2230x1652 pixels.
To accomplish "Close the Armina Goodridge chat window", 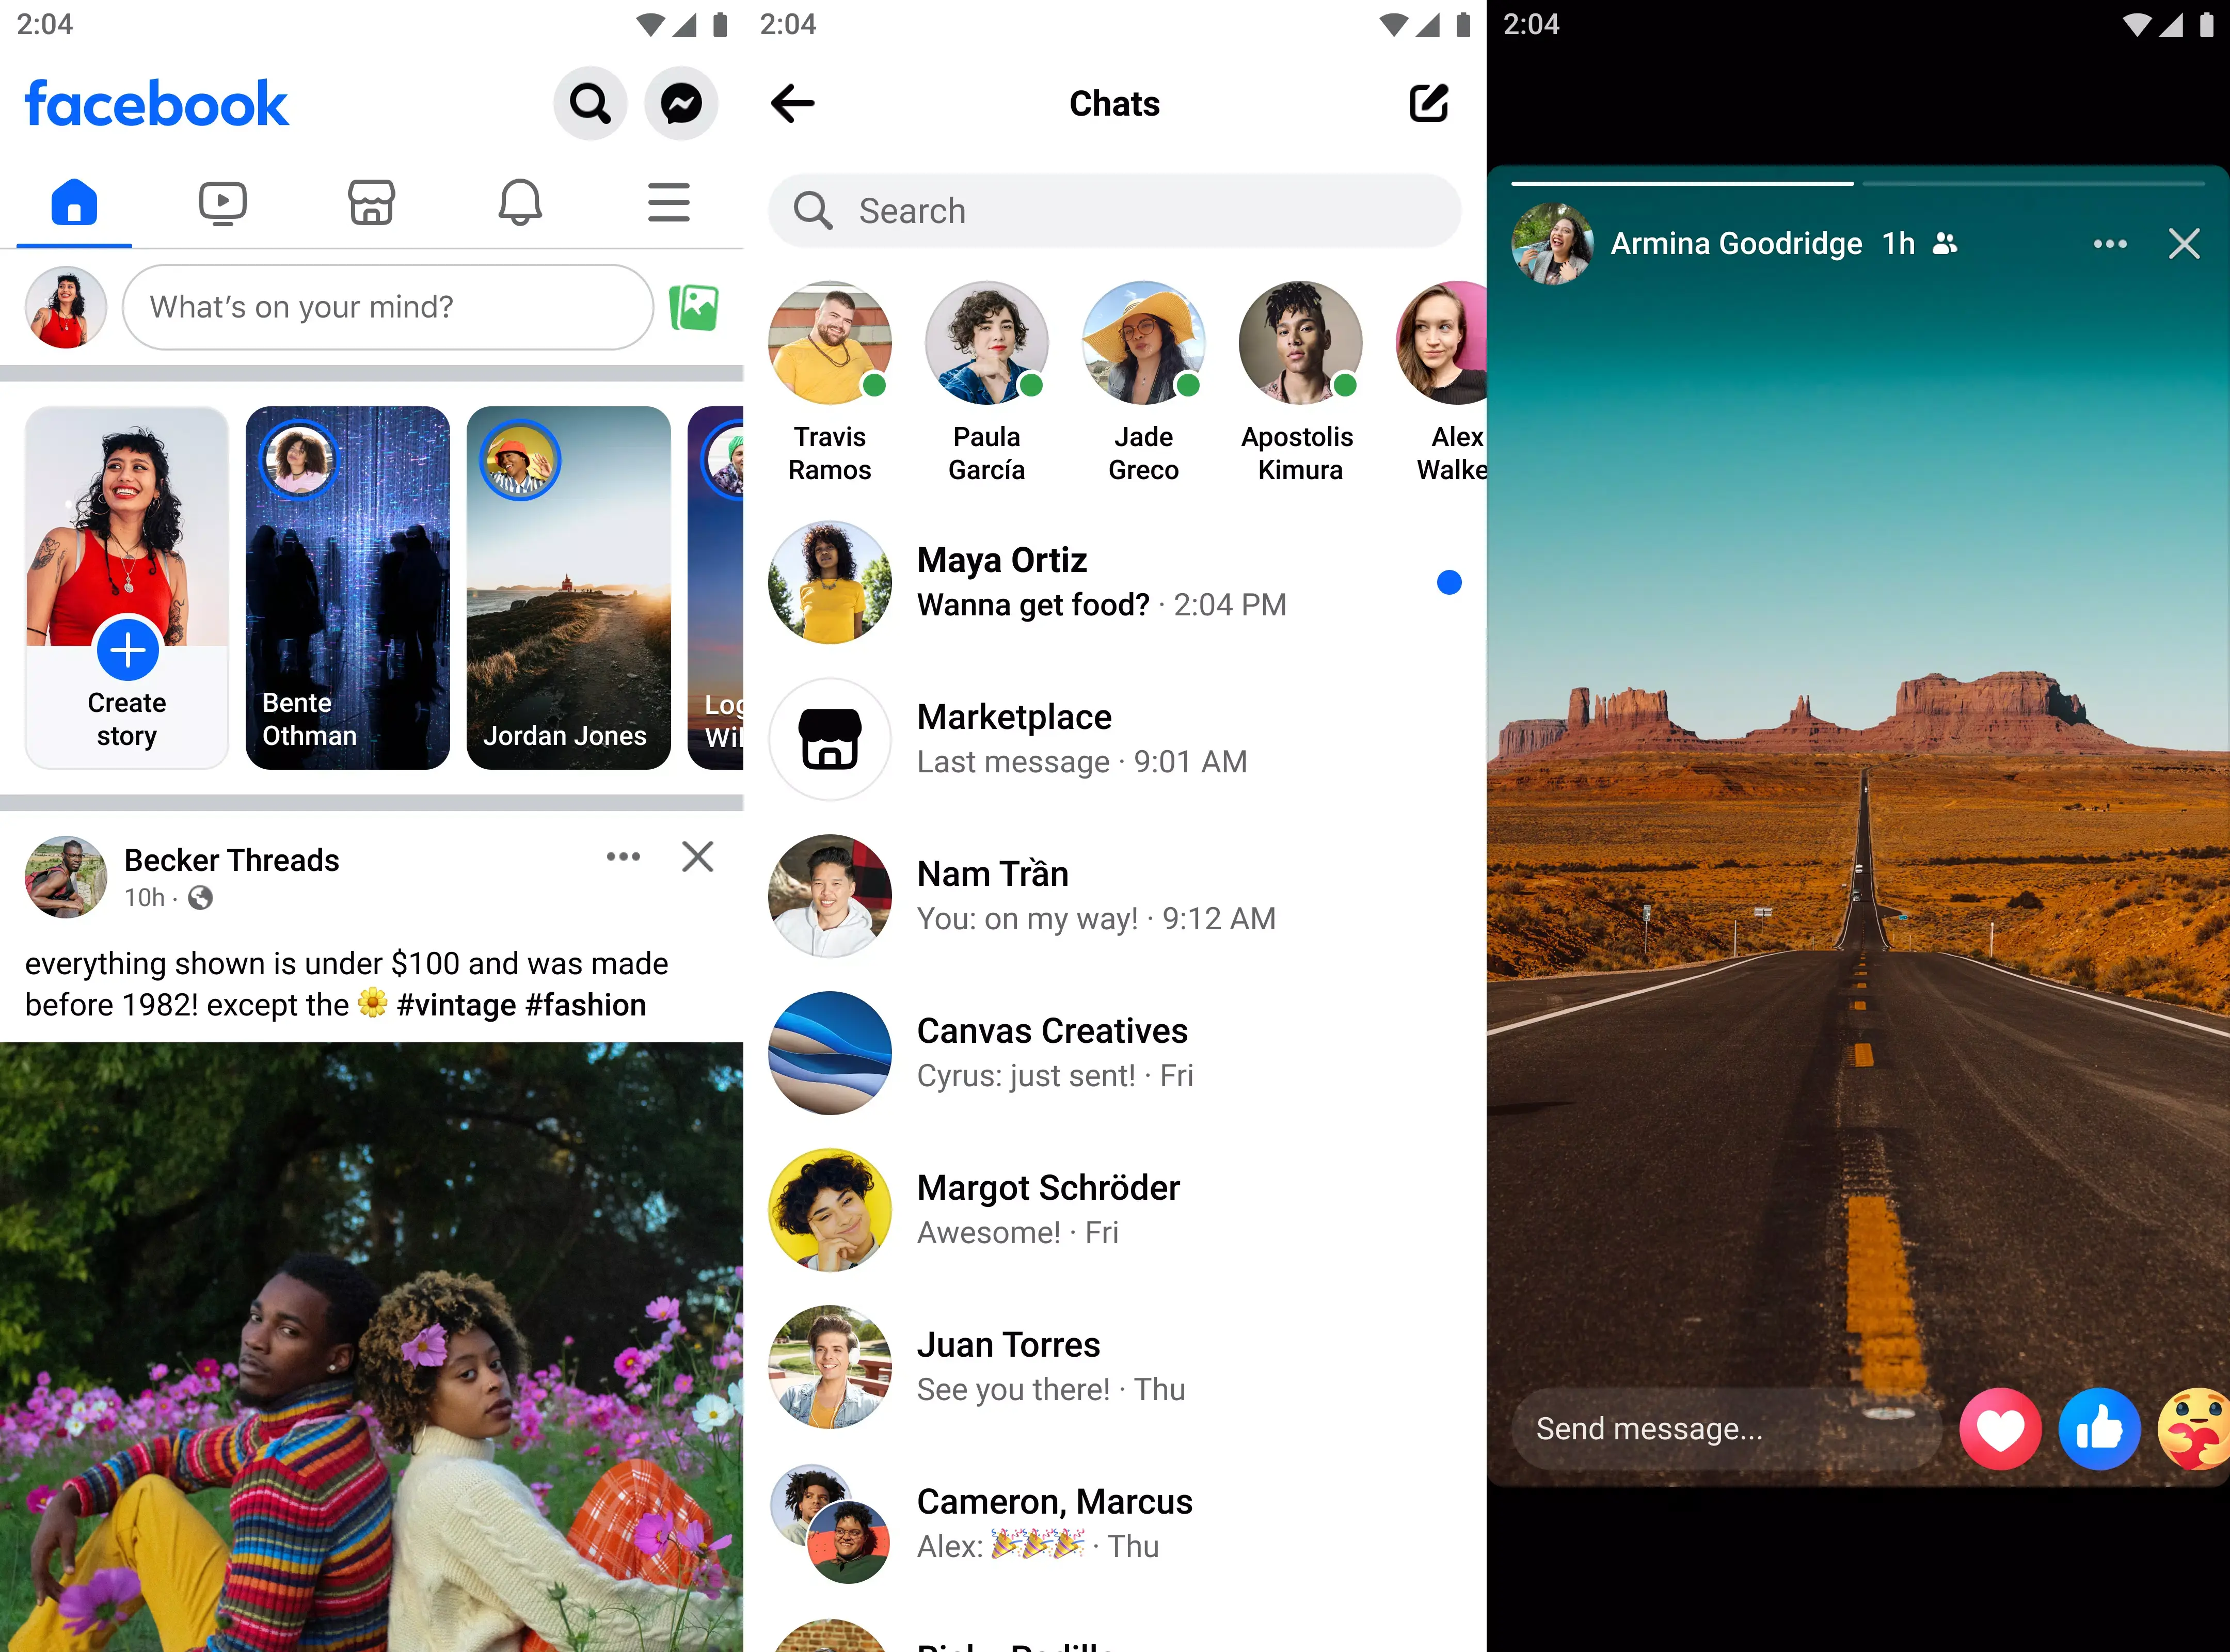I will coord(2183,243).
